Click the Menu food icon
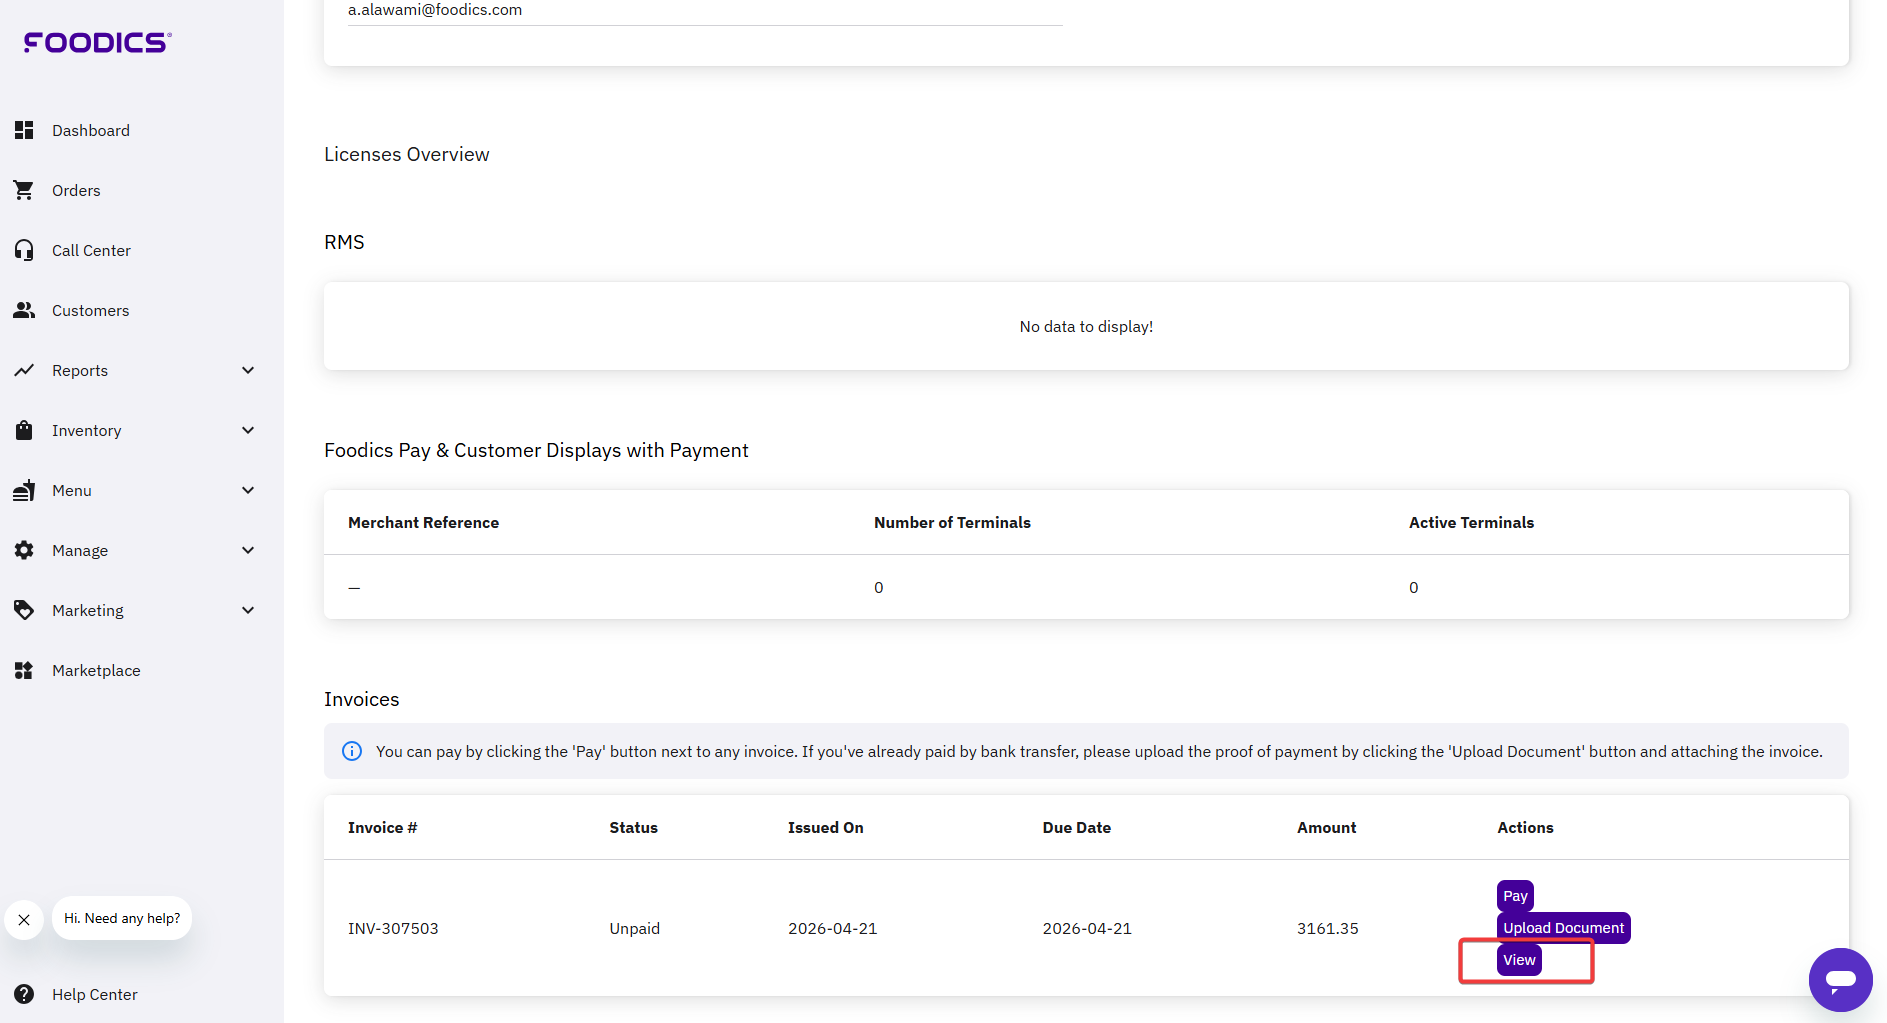The image size is (1887, 1023). 24,490
